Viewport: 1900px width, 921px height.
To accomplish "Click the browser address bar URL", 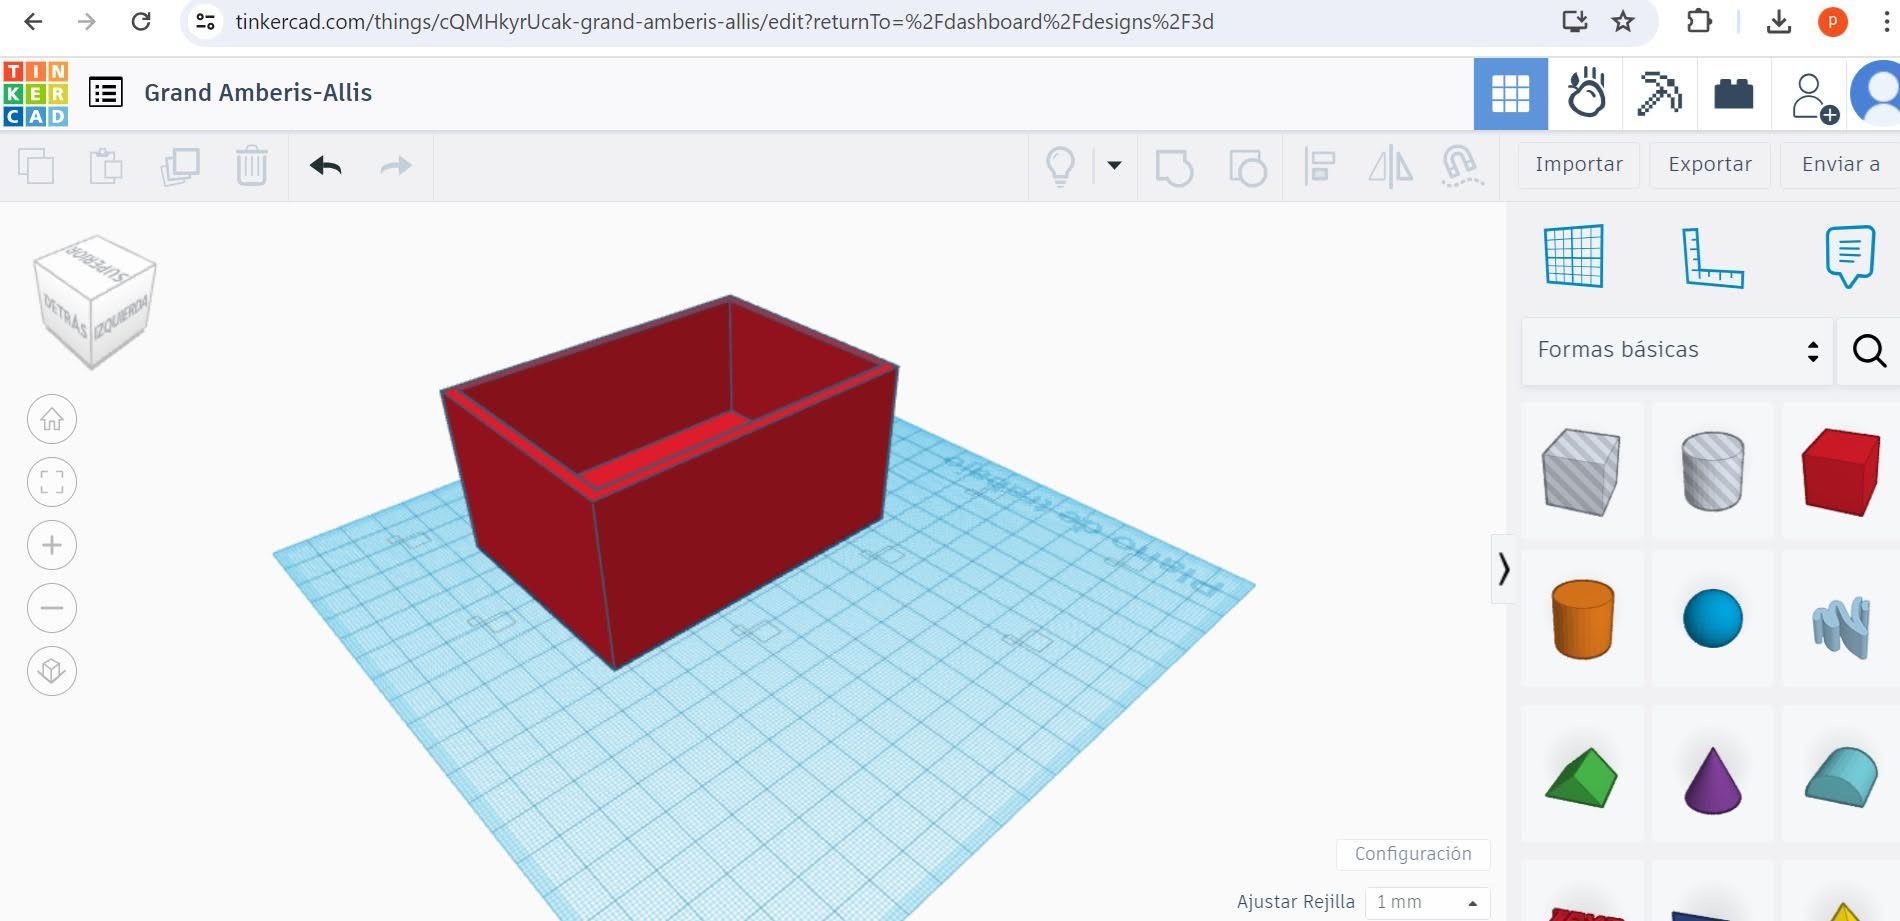I will pyautogui.click(x=725, y=21).
